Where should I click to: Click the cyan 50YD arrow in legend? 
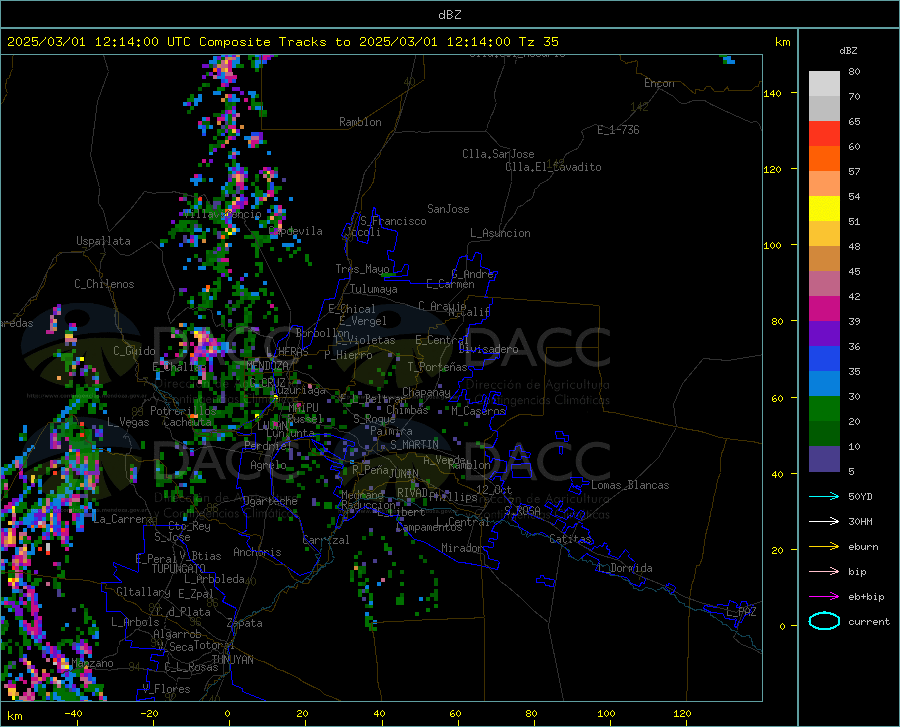[x=824, y=496]
